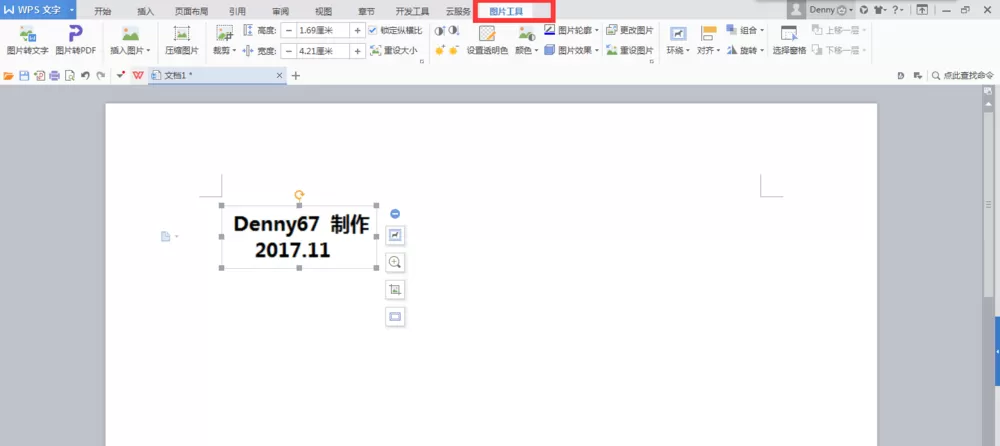Open the 选择窗格 (selection pane)
This screenshot has height=446, width=1000.
coord(790,40)
